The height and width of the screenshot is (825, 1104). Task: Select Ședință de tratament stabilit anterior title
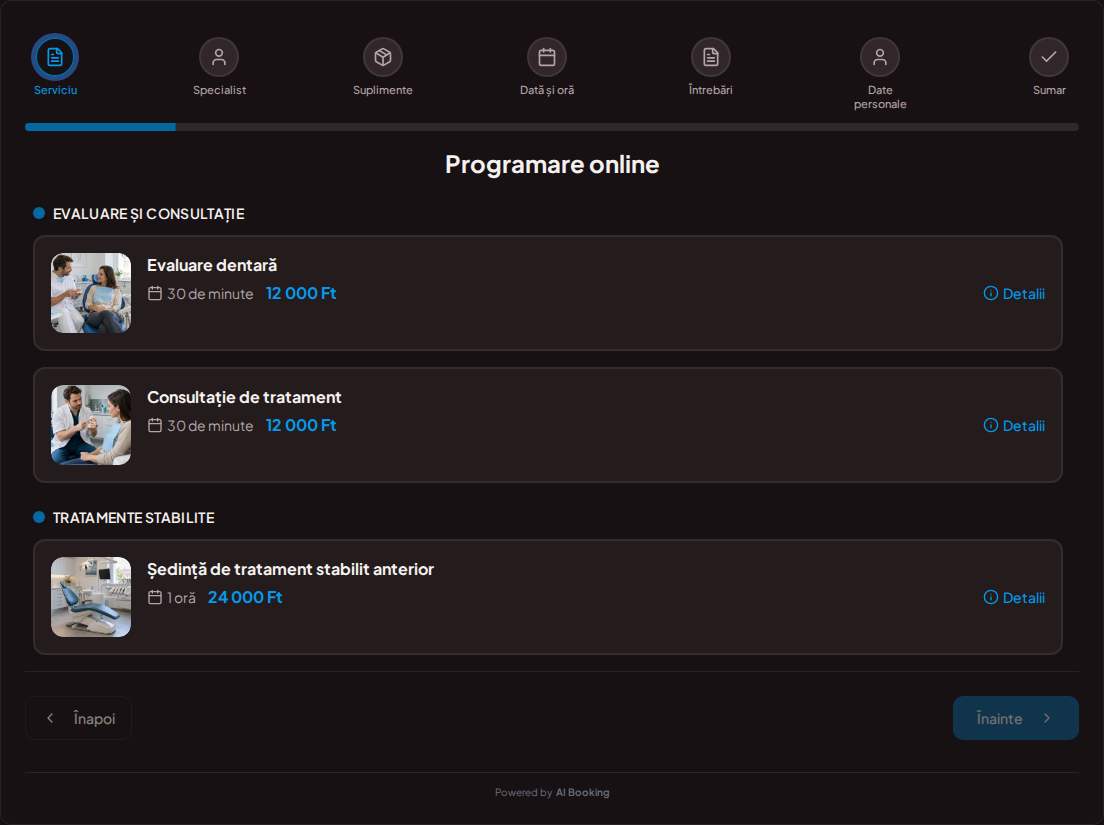[290, 569]
